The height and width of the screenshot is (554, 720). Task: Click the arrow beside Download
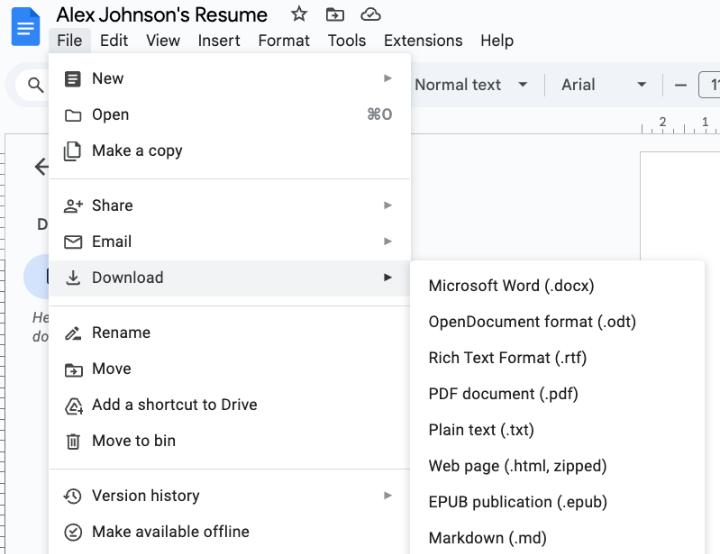pos(388,277)
